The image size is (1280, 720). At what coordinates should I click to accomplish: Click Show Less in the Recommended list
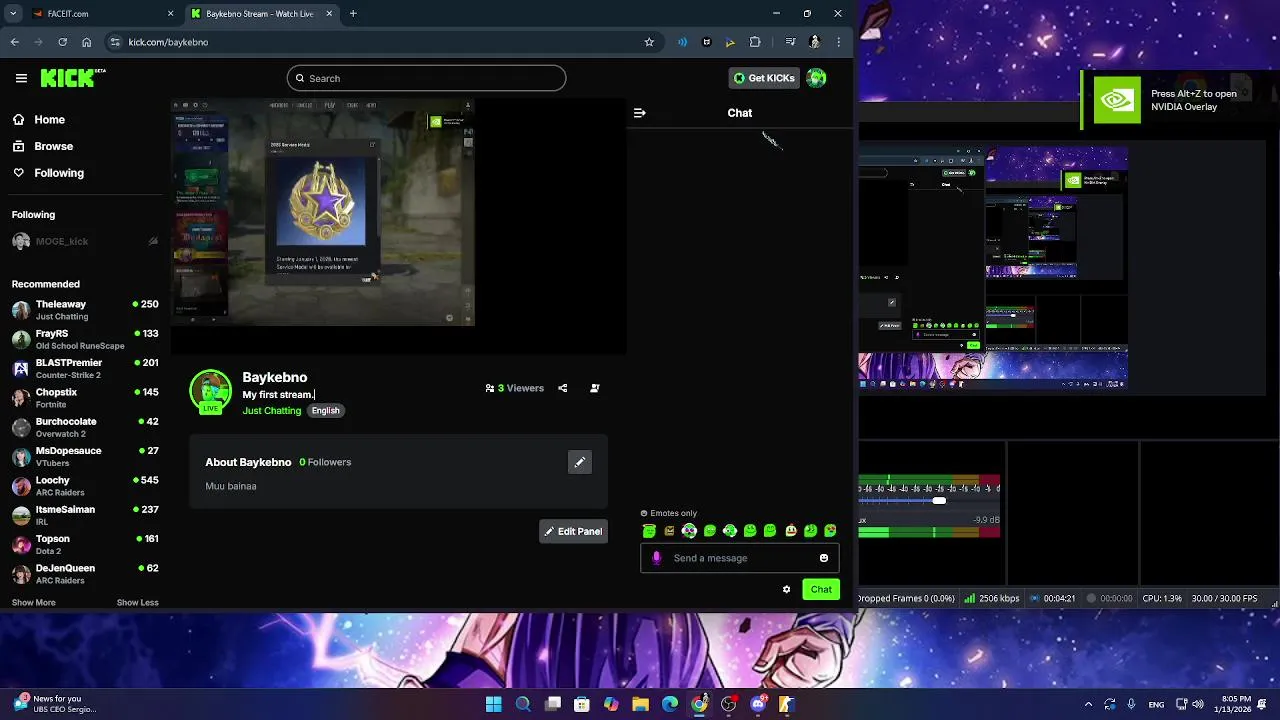pos(138,602)
